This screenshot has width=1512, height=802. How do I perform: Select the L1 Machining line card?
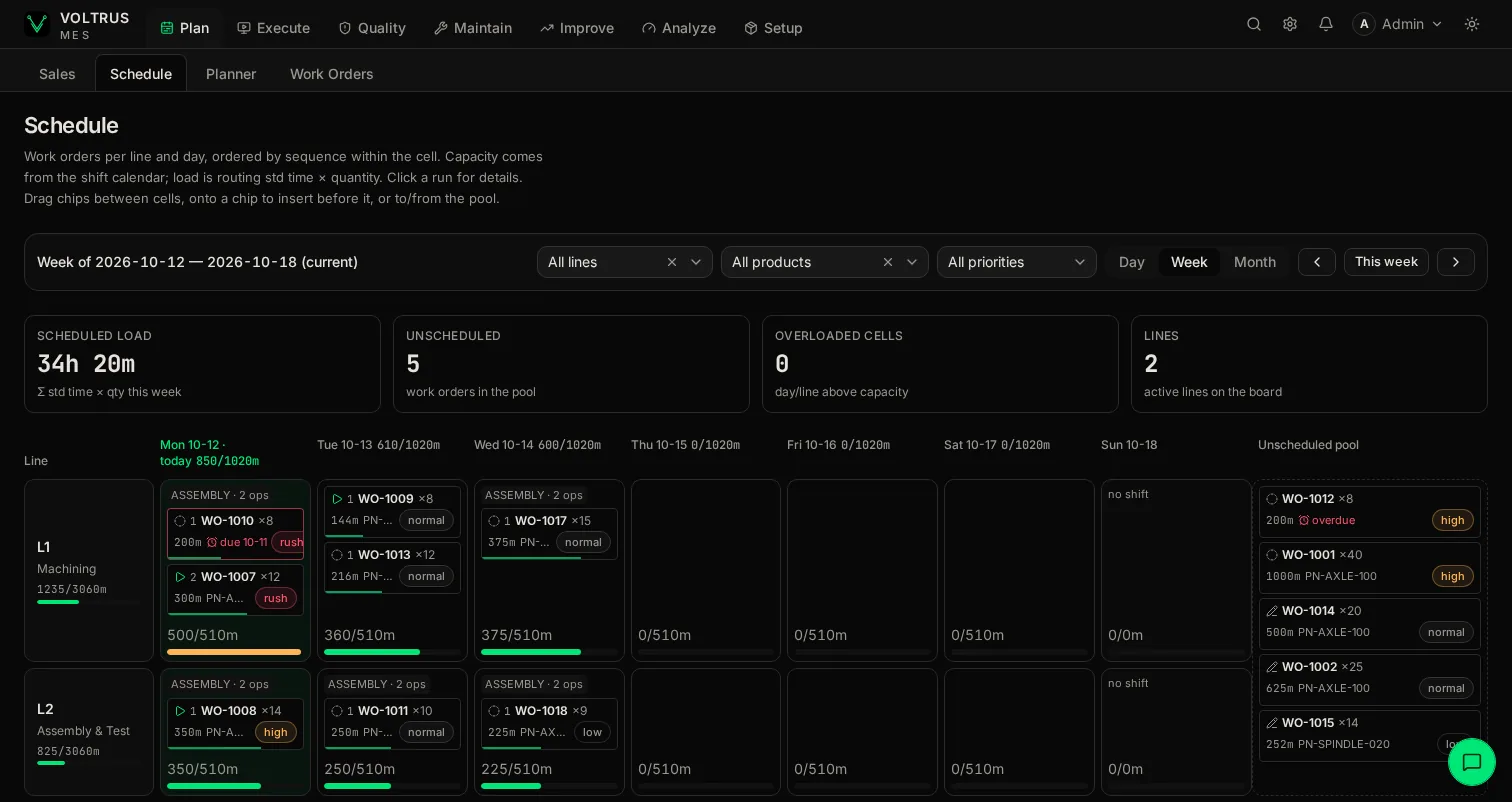click(x=89, y=570)
